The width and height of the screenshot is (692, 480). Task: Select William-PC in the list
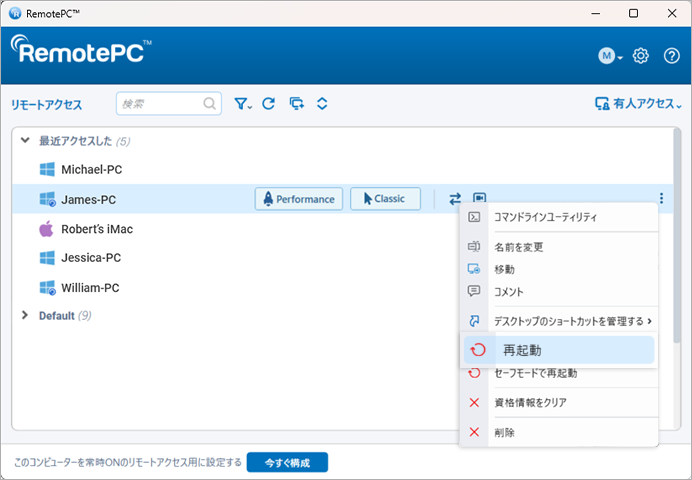[x=90, y=288]
